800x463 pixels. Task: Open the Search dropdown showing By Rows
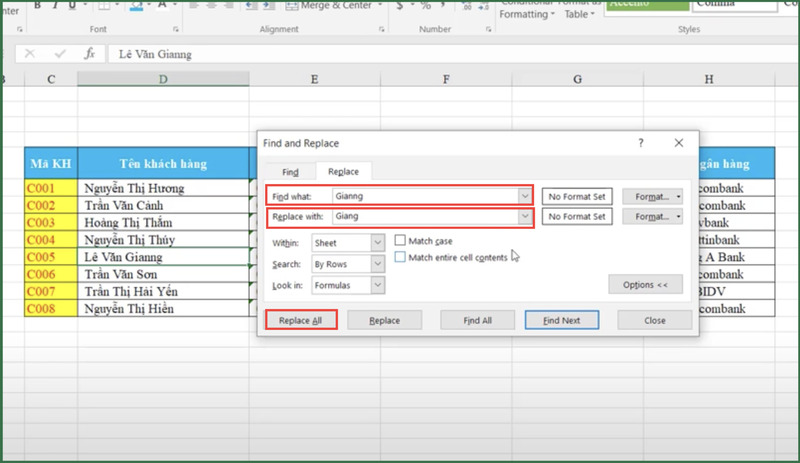pyautogui.click(x=377, y=264)
